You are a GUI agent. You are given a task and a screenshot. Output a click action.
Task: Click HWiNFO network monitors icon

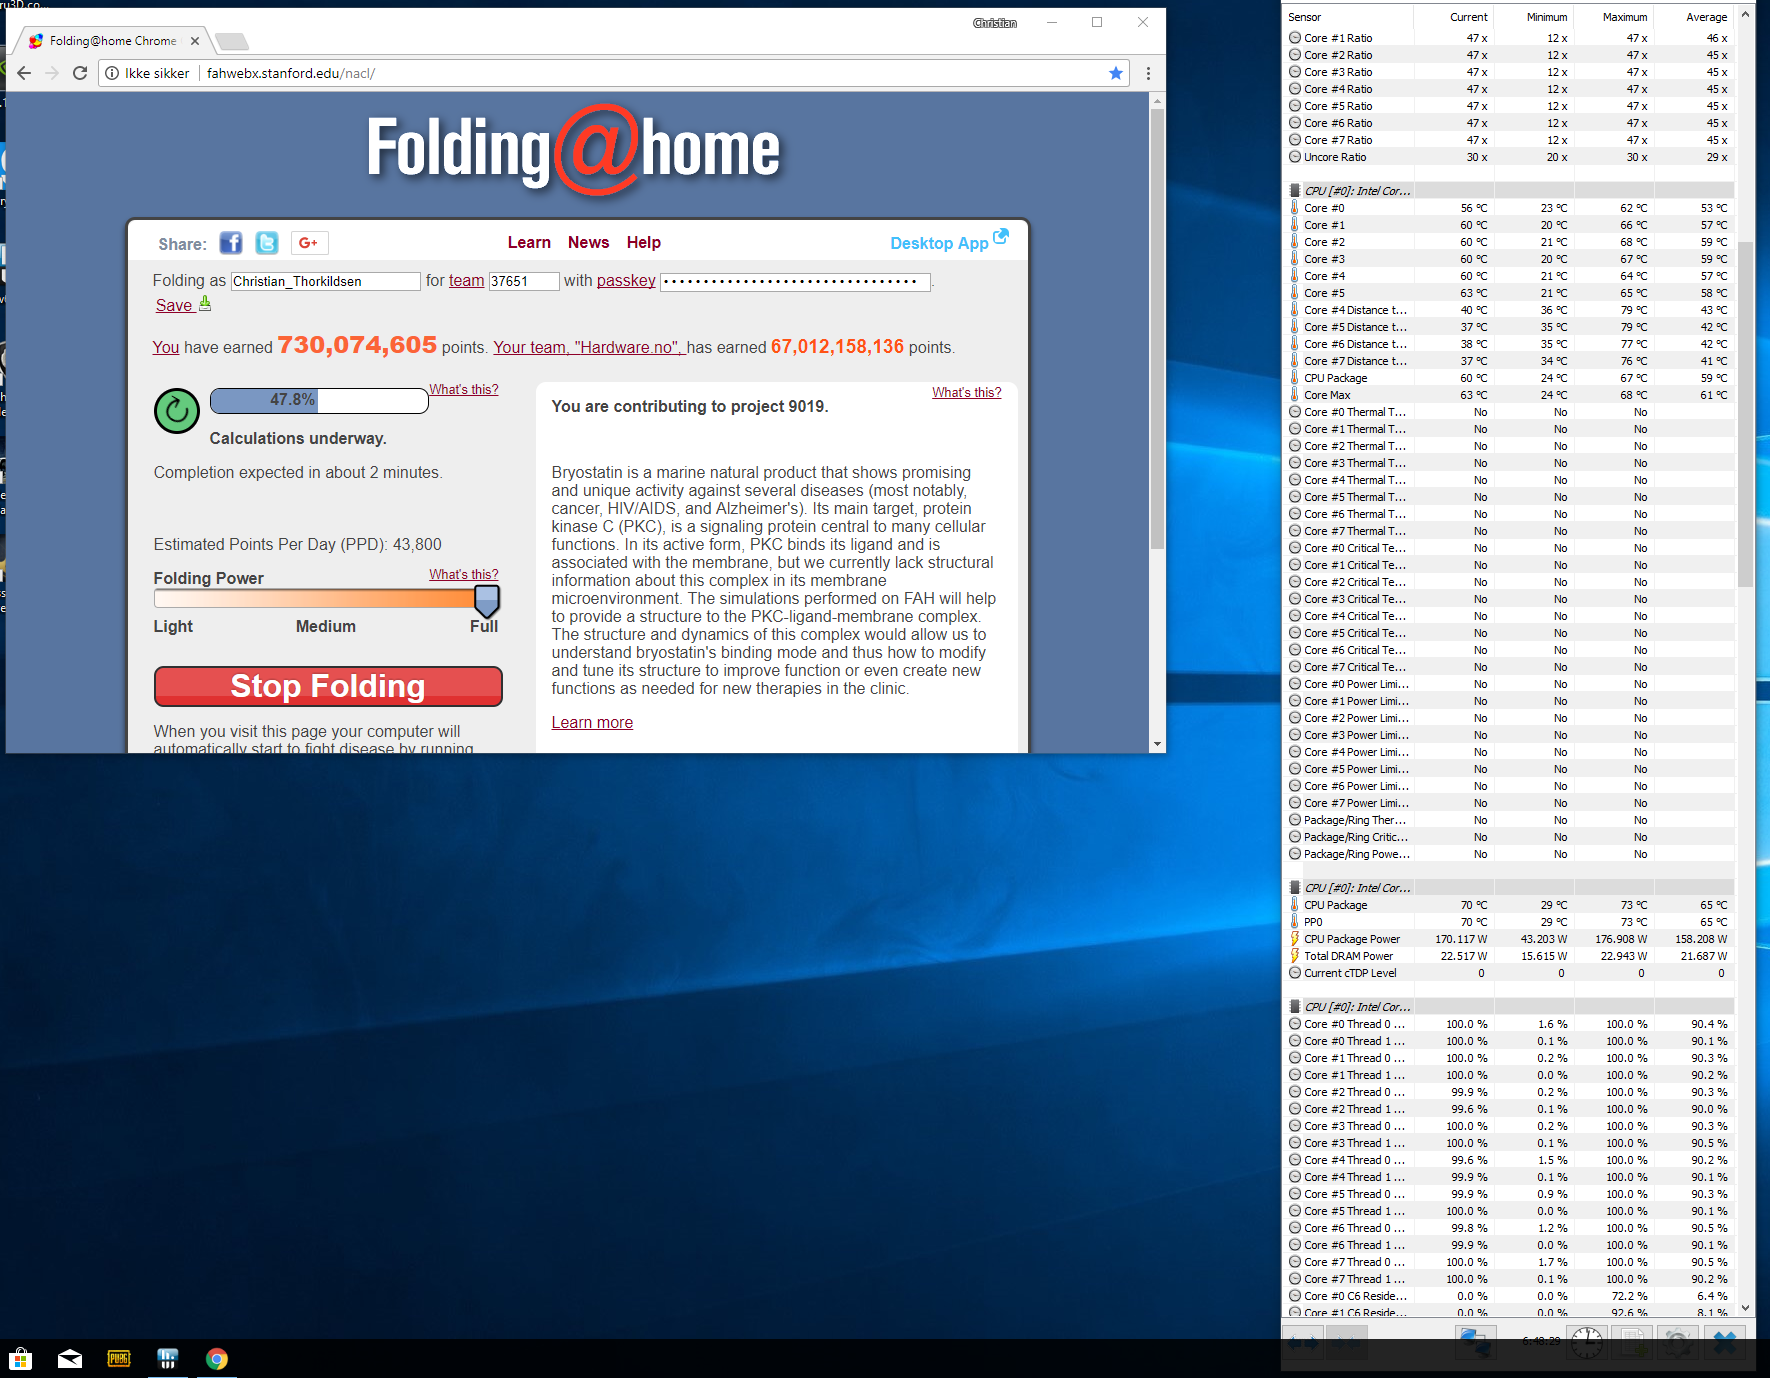(x=1475, y=1342)
